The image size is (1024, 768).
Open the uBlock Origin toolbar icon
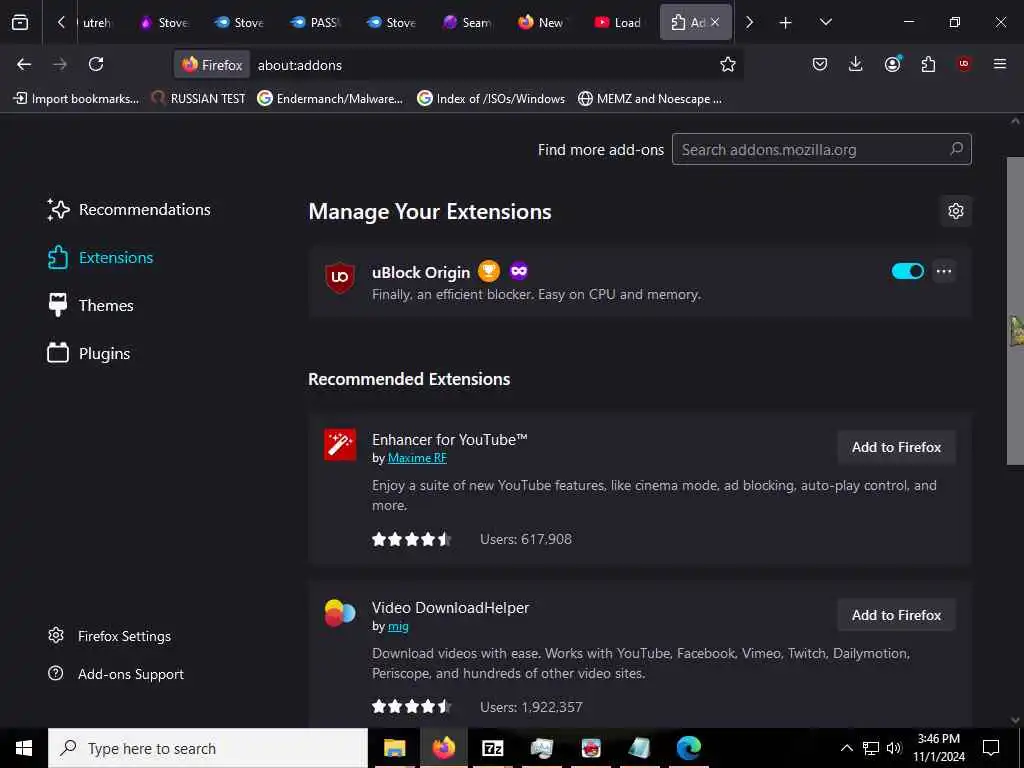tap(964, 64)
